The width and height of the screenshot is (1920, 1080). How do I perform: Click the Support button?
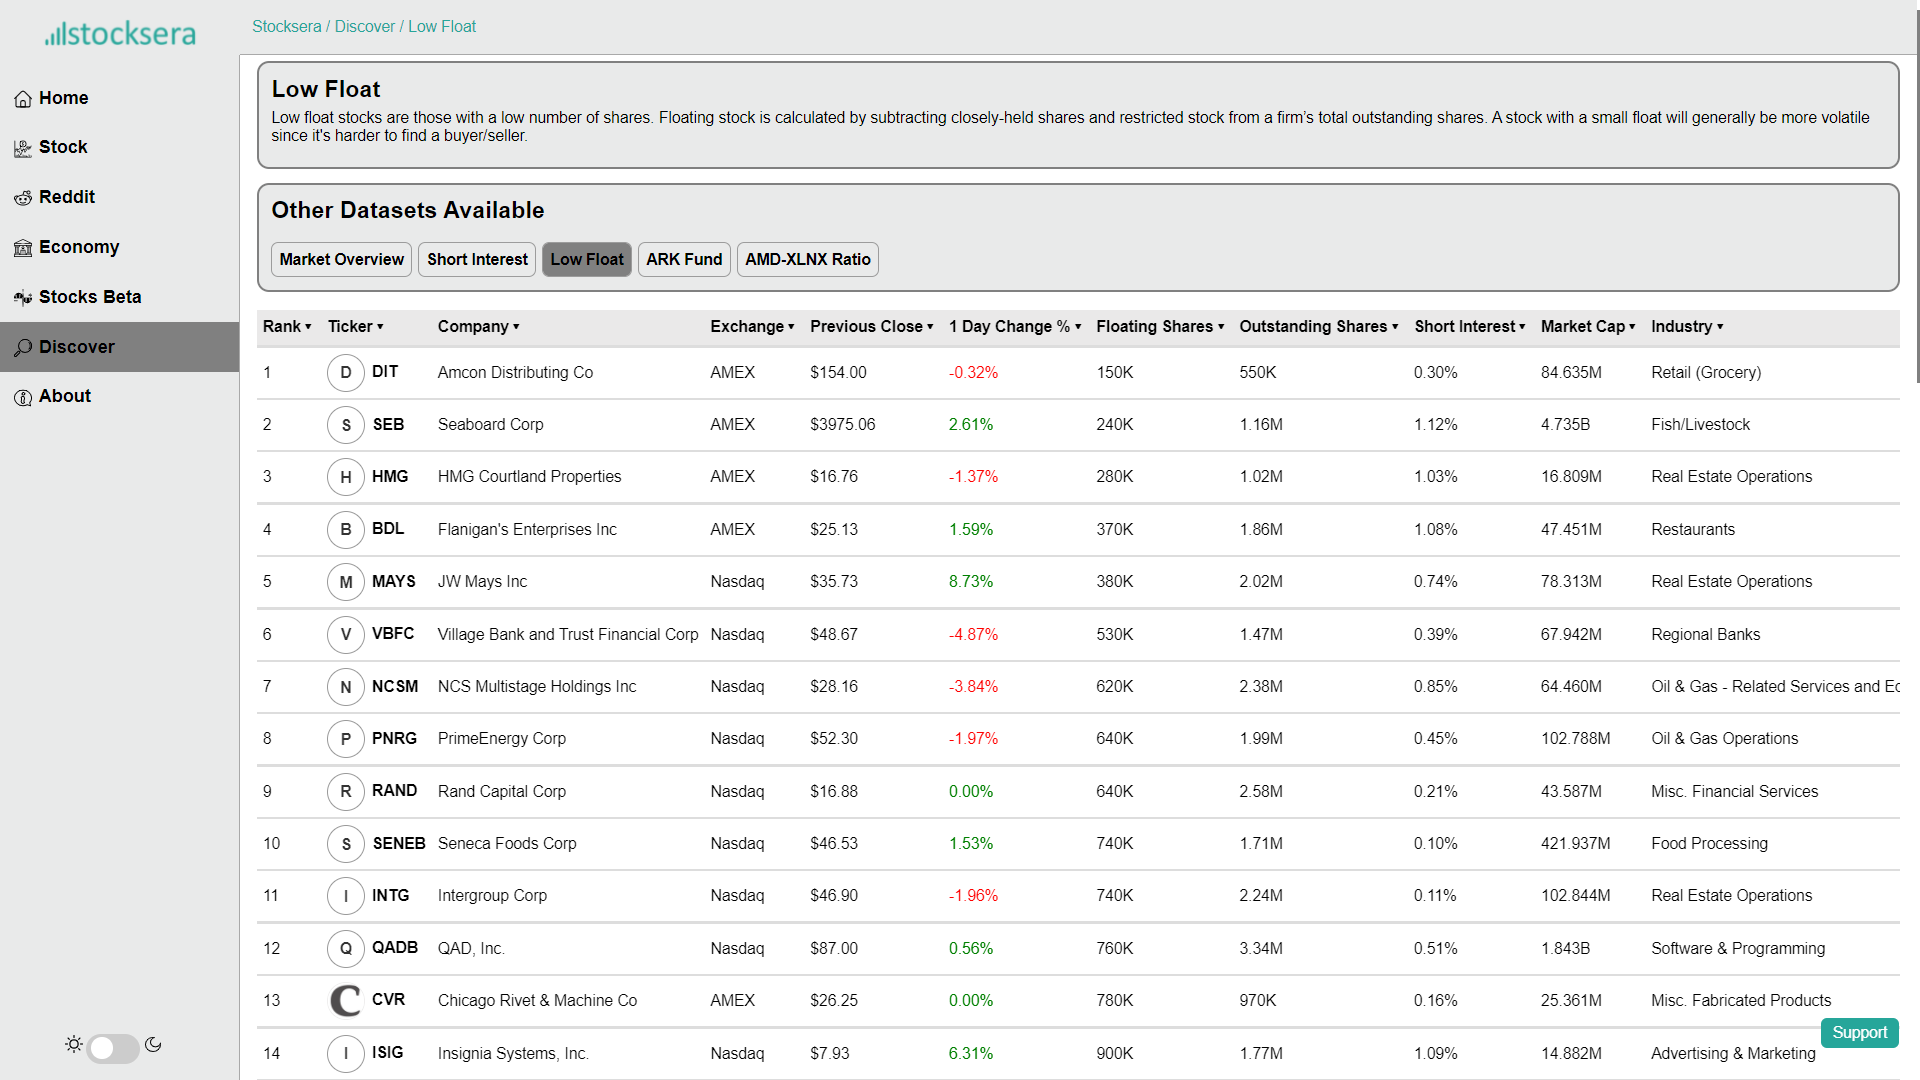pyautogui.click(x=1859, y=1032)
